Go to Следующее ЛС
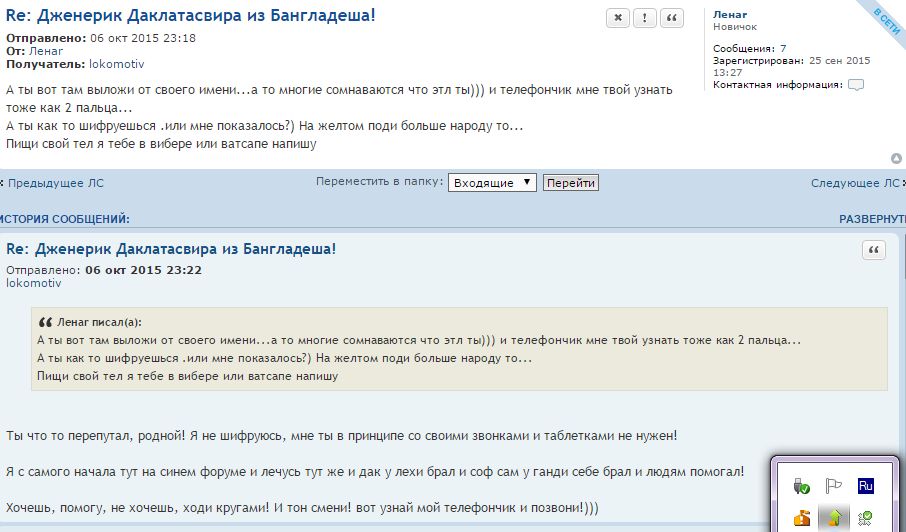 click(854, 183)
